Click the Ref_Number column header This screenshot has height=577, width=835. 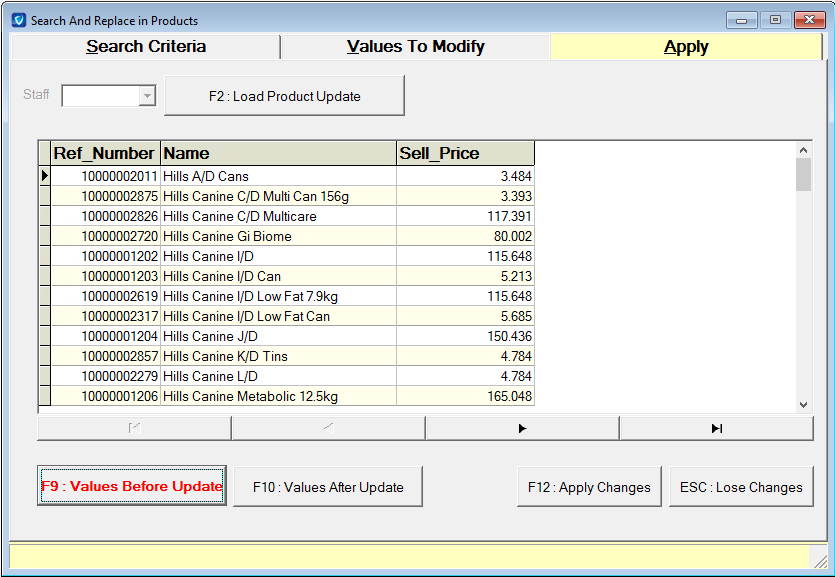coord(105,153)
